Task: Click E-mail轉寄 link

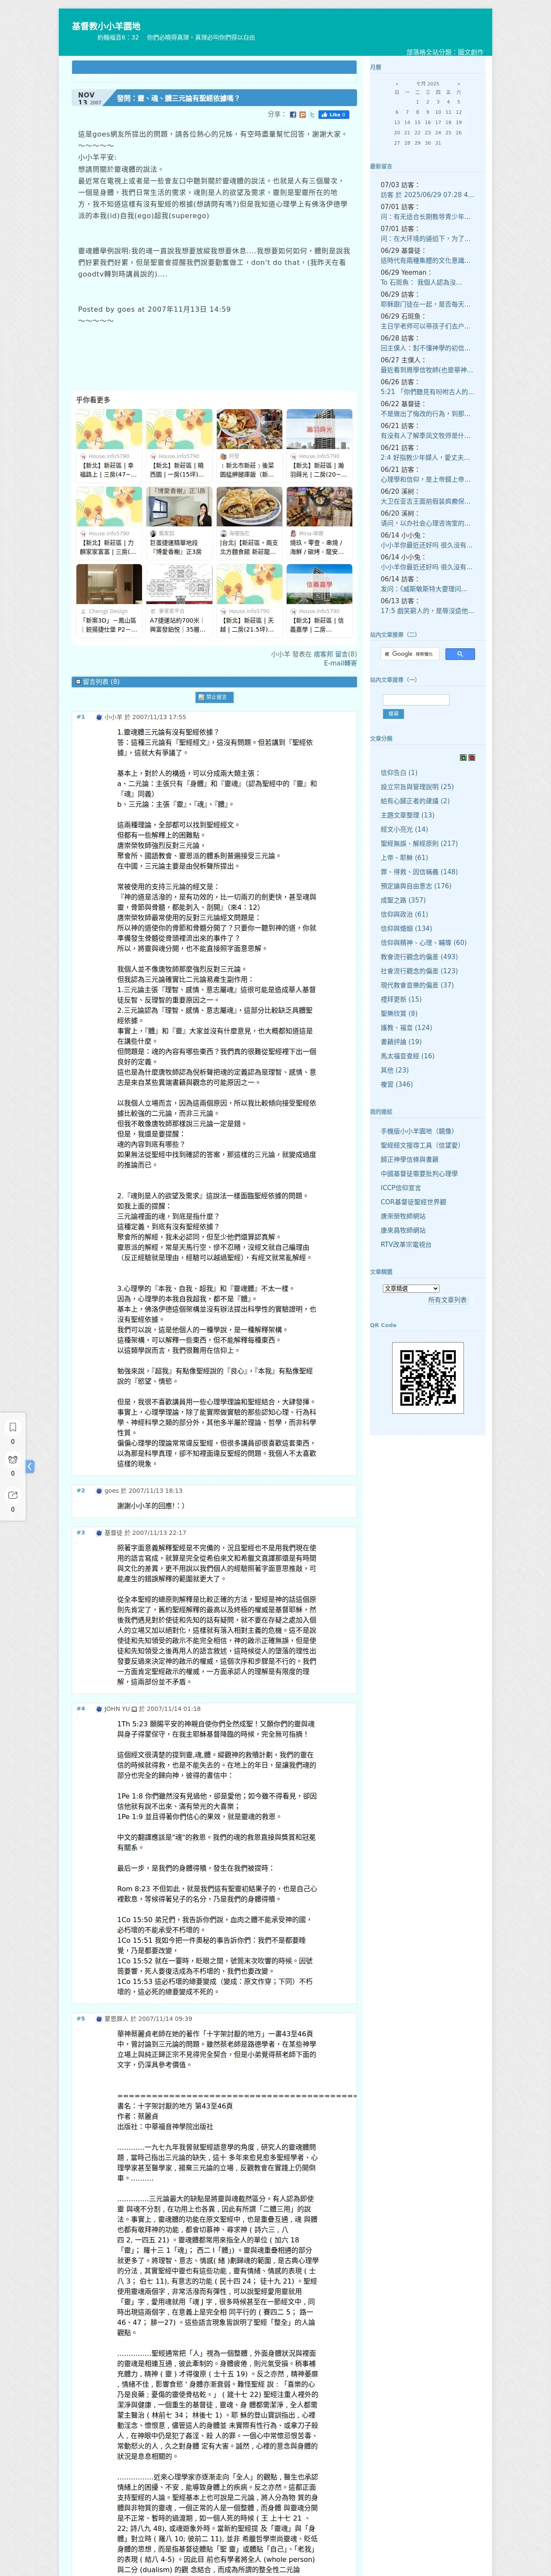Action: (x=340, y=663)
